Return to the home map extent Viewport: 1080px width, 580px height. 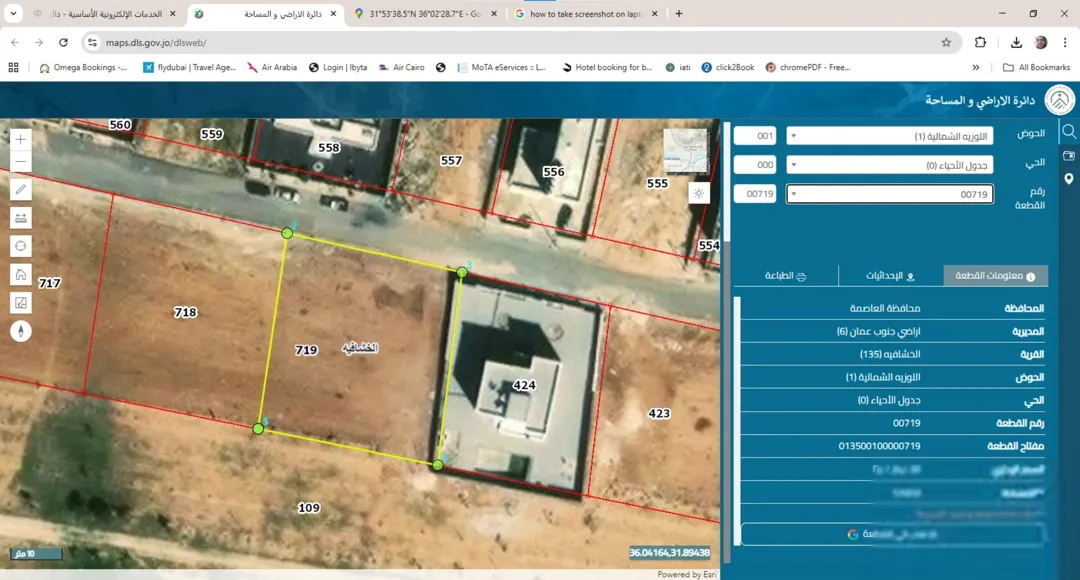point(21,275)
